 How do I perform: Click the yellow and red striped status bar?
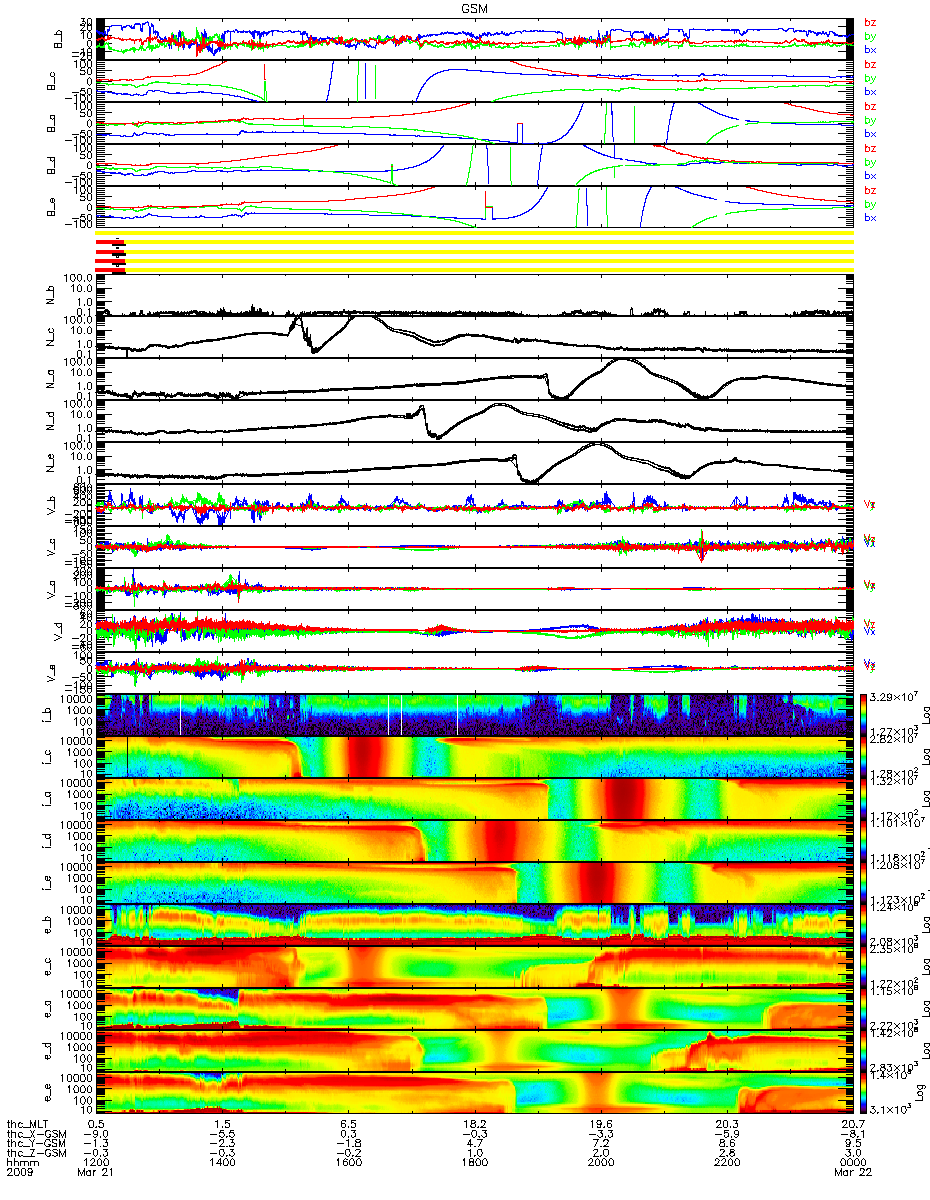[x=474, y=251]
